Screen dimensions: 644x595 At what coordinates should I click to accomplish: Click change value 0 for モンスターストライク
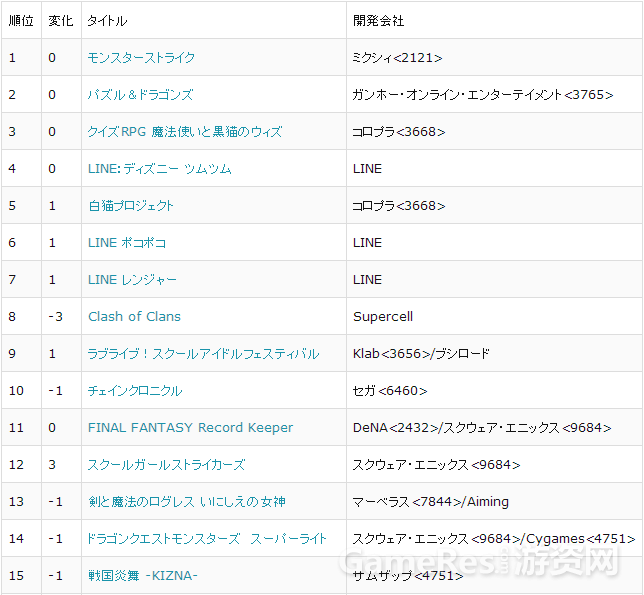click(x=52, y=57)
